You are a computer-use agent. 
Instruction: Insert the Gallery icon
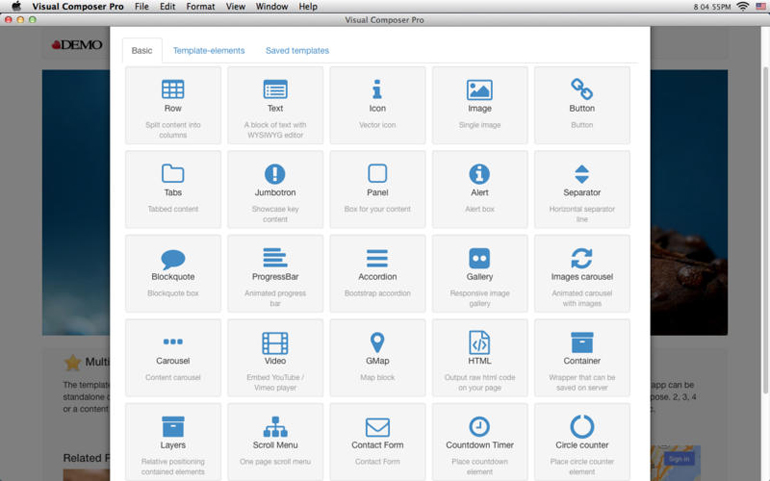pyautogui.click(x=479, y=258)
